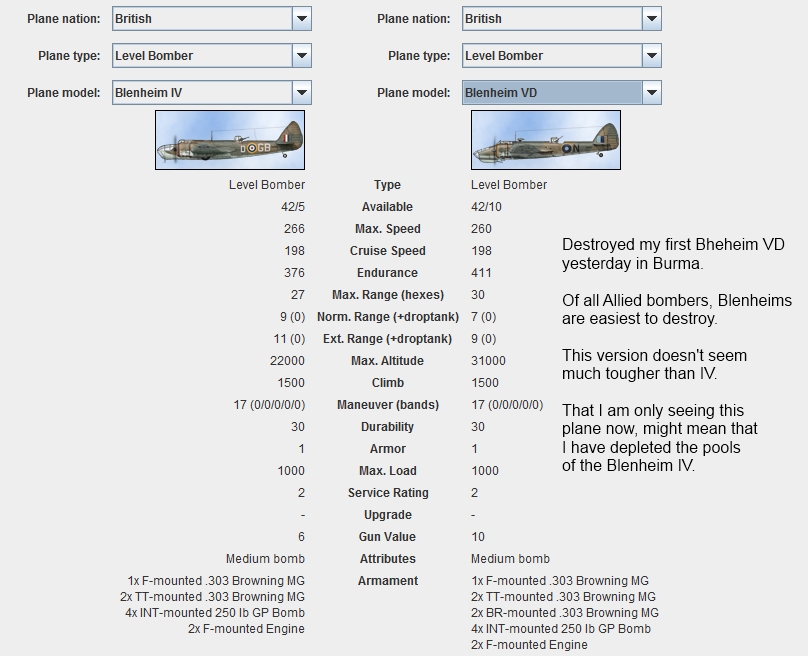
Task: Click the Max. Range (hexes) label
Action: point(388,295)
